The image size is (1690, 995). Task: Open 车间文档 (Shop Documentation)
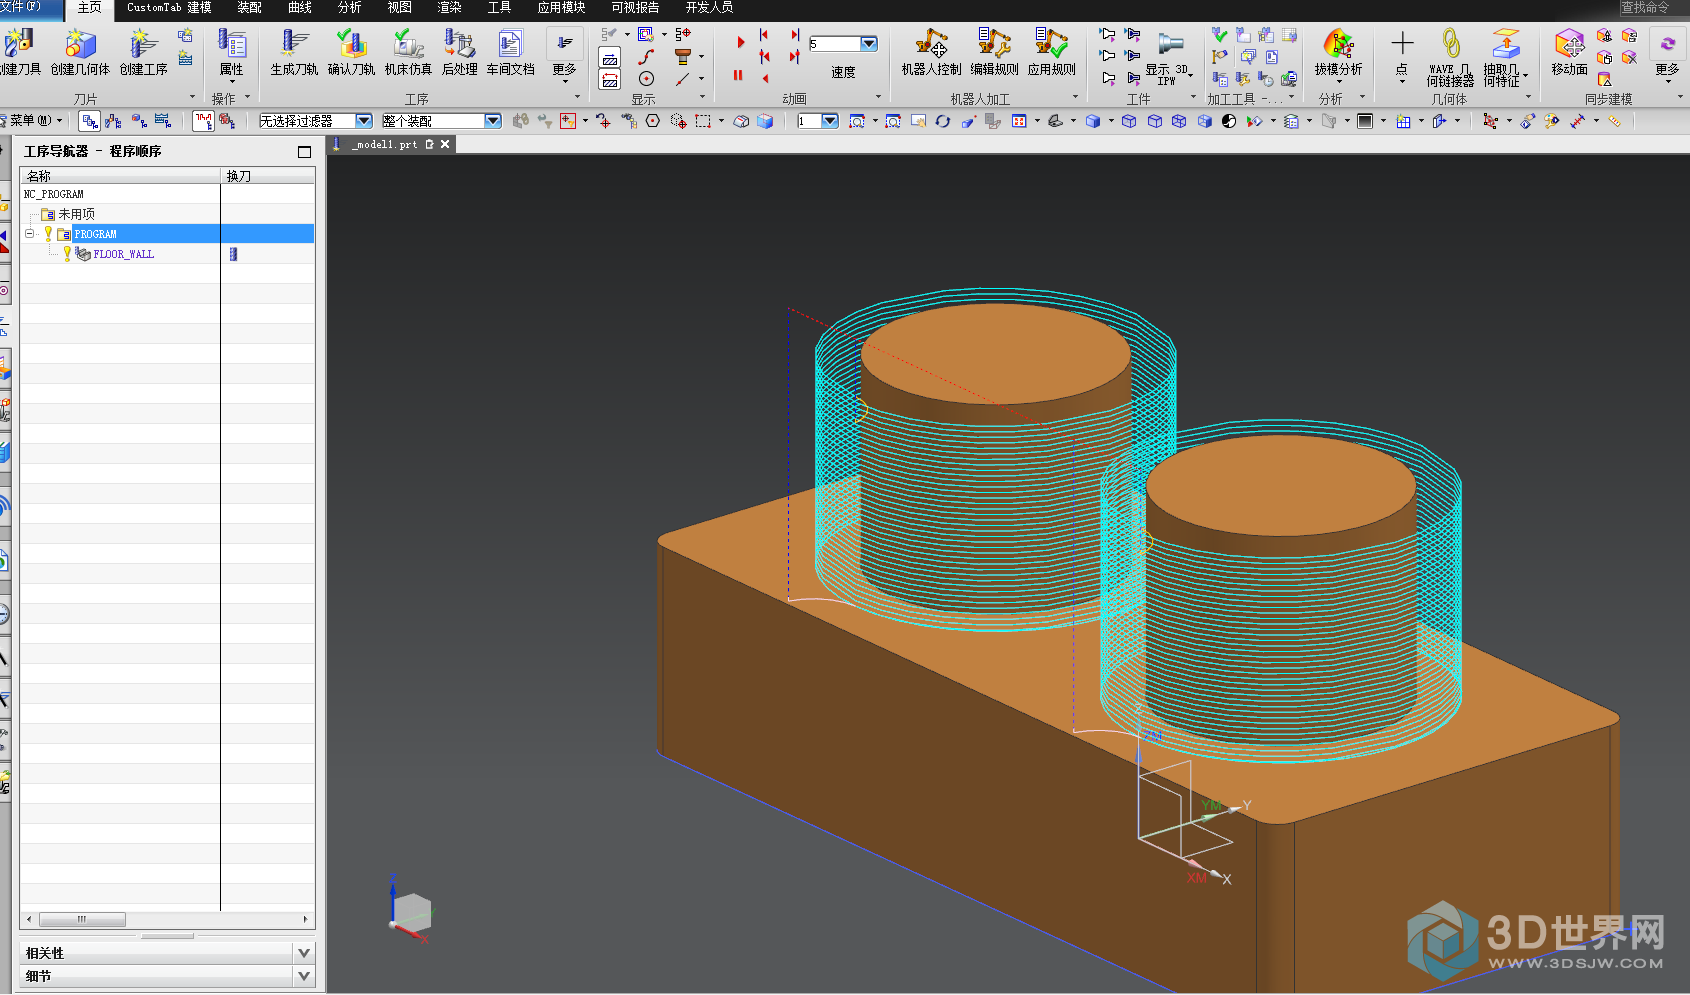[x=510, y=52]
